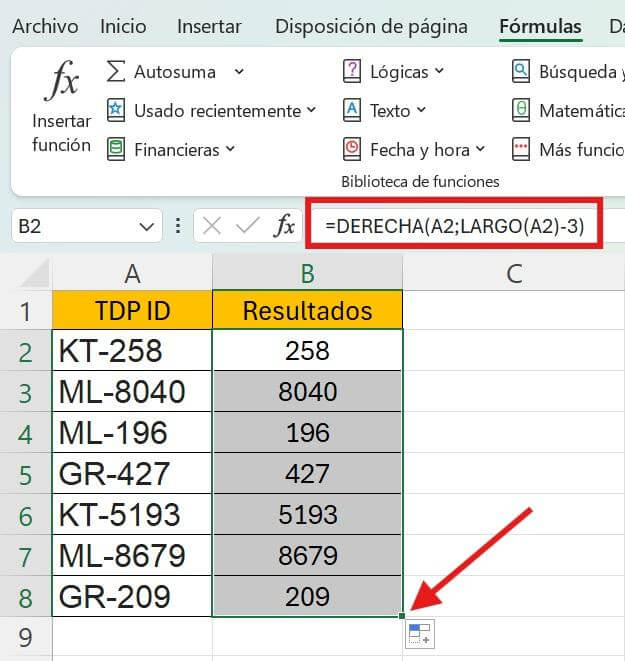
Task: Select cell containing ML-196
Action: tap(132, 433)
